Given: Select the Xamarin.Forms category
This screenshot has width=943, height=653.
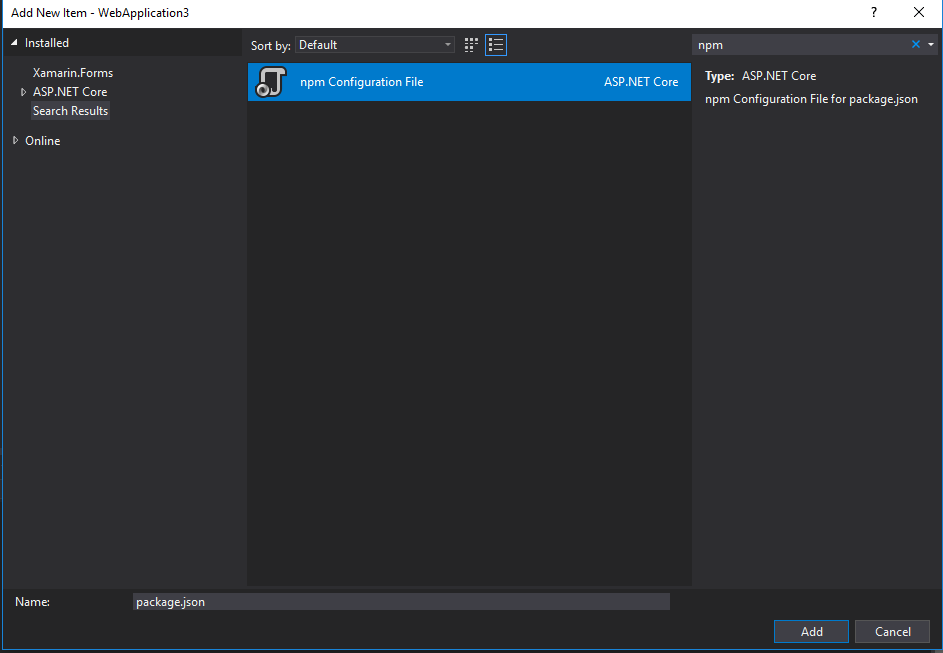Looking at the screenshot, I should point(71,72).
